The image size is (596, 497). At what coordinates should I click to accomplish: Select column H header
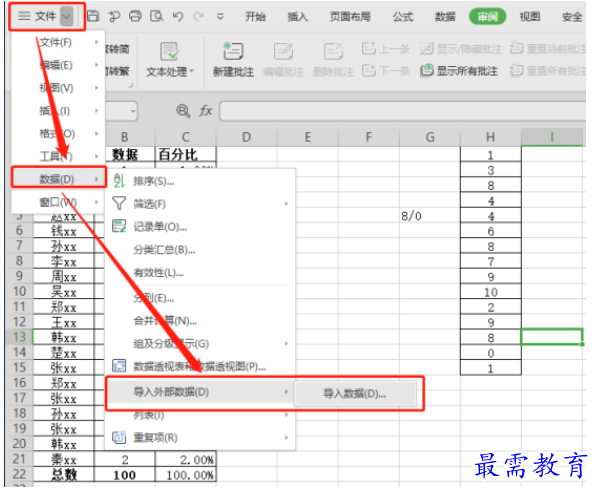coord(490,137)
